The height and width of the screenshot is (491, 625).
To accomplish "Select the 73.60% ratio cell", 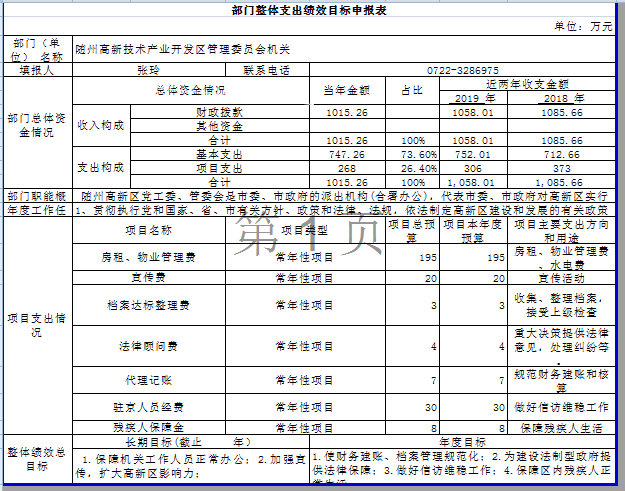I will click(x=412, y=153).
